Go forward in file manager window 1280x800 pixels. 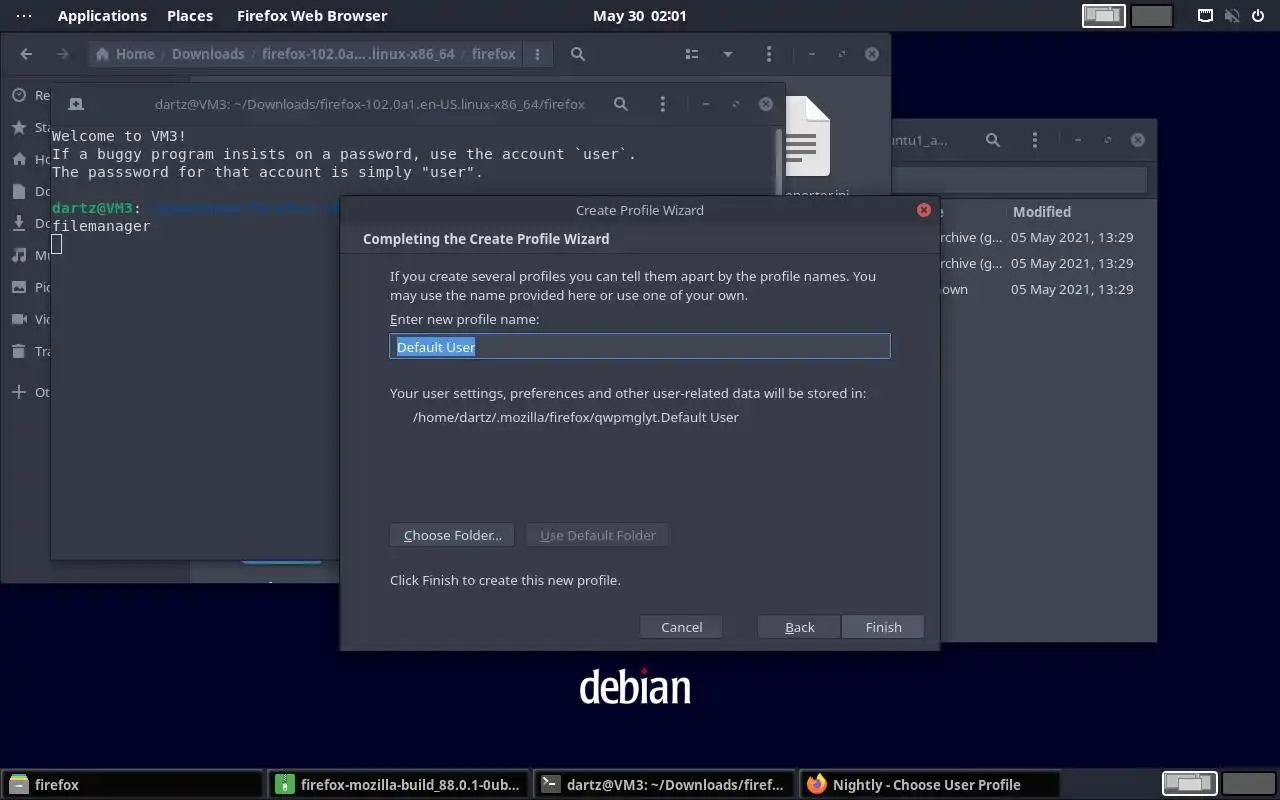click(x=62, y=54)
